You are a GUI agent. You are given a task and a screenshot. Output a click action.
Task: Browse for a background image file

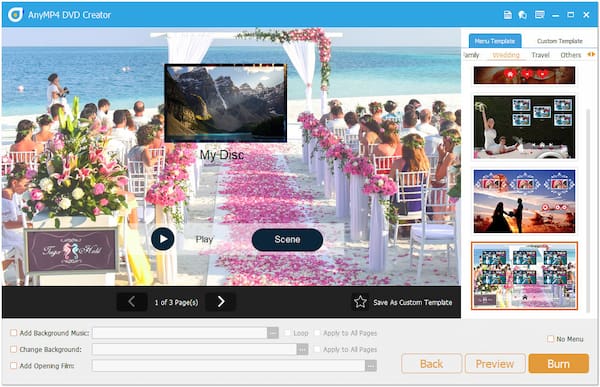[x=302, y=349]
